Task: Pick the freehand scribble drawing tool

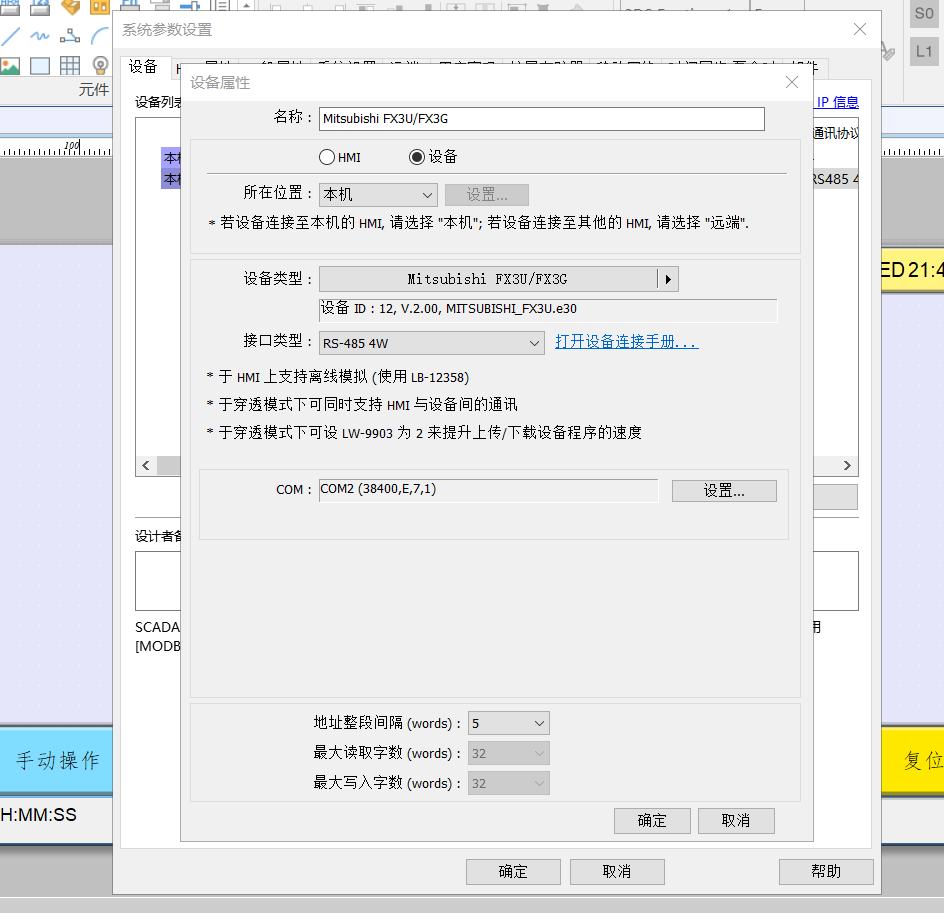Action: 40,37
